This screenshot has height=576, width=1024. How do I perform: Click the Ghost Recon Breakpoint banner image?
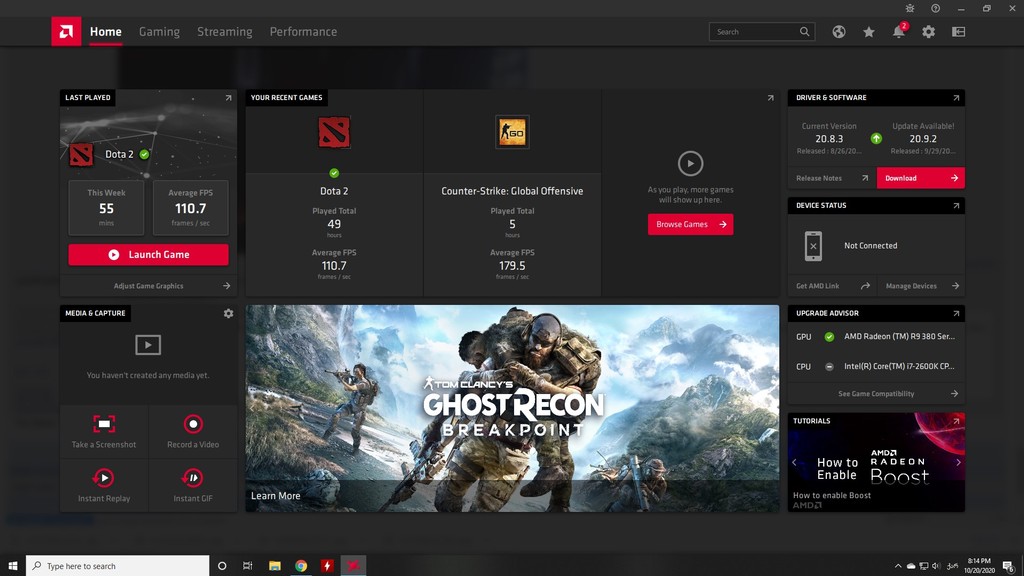512,408
